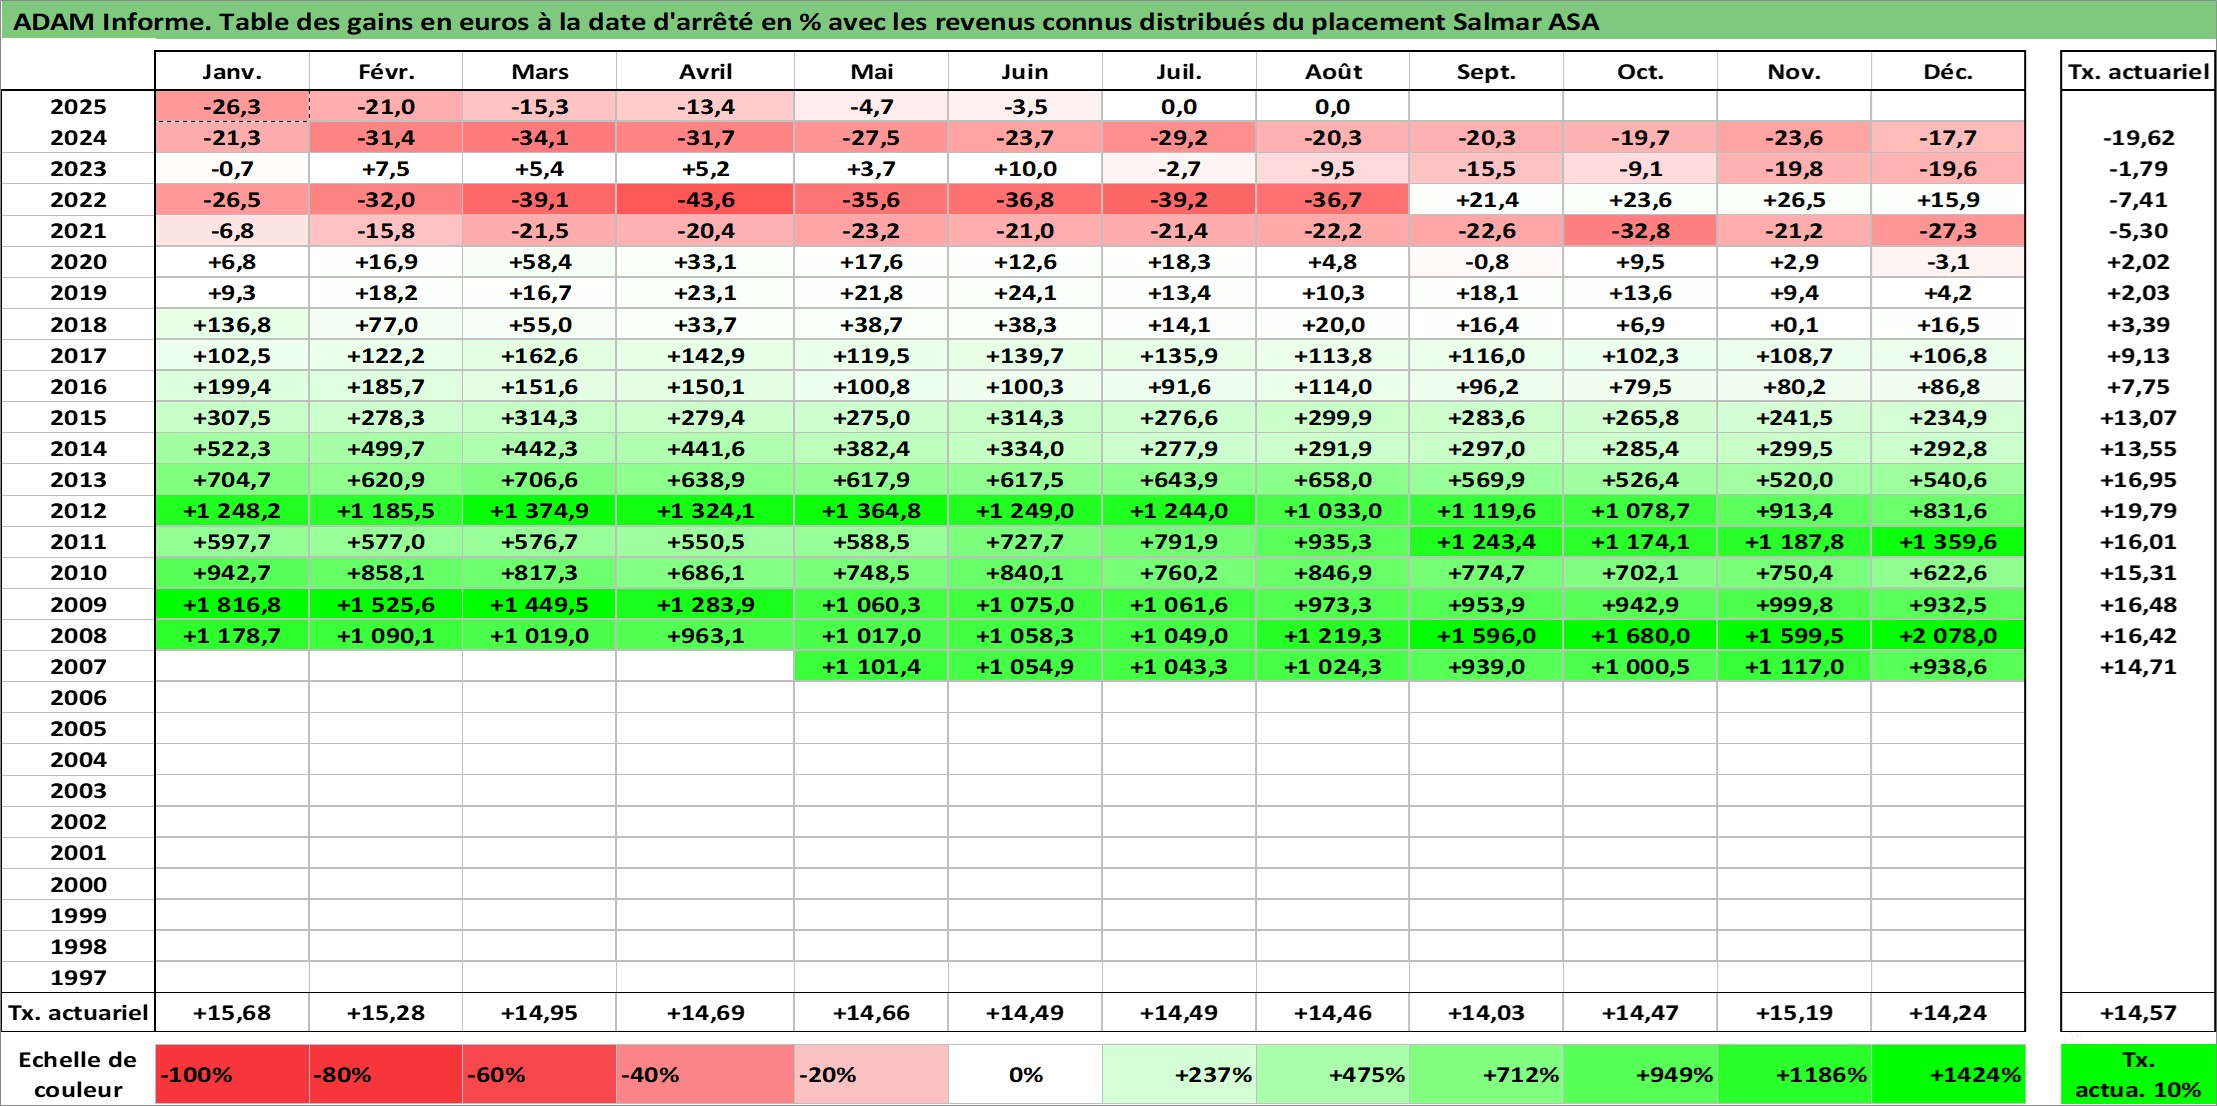This screenshot has width=2217, height=1106.
Task: Select the Tx. actuariel bottom row label
Action: (78, 1012)
